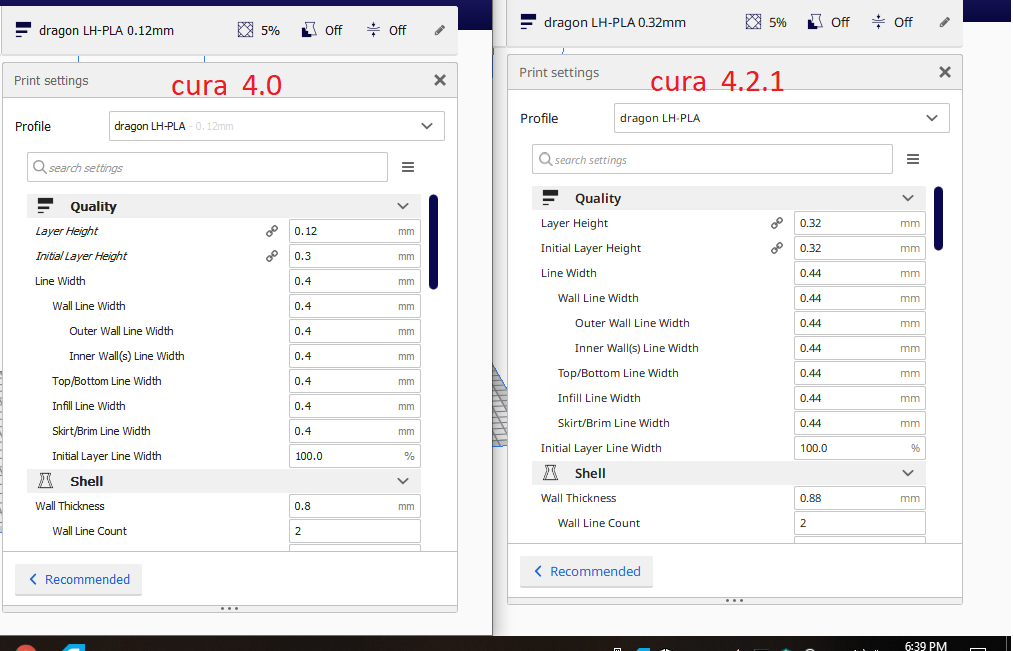The width and height of the screenshot is (1013, 651).
Task: Click the link icon beside Layer Height in Cura 4.2.1
Action: pyautogui.click(x=777, y=223)
